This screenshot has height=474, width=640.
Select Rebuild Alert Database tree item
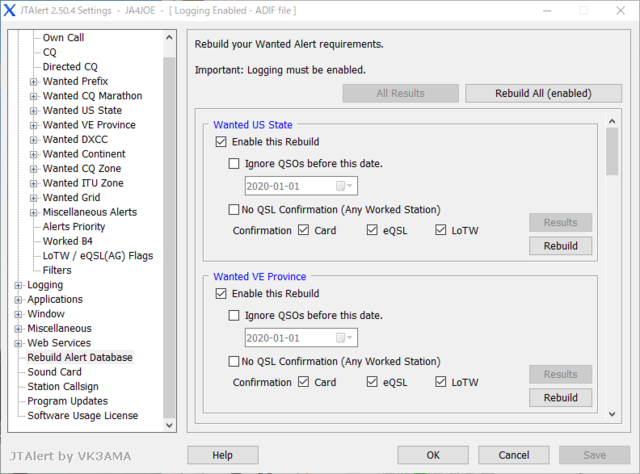click(80, 357)
